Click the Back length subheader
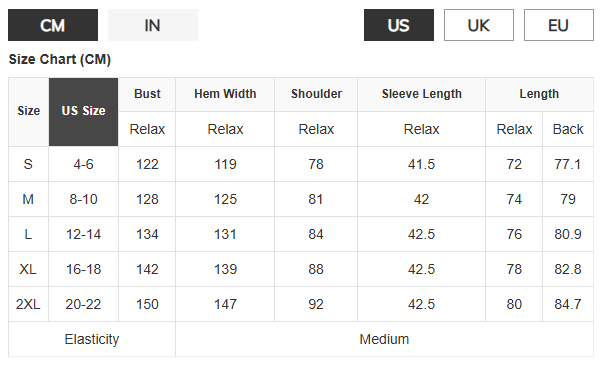The width and height of the screenshot is (607, 370). pos(568,129)
